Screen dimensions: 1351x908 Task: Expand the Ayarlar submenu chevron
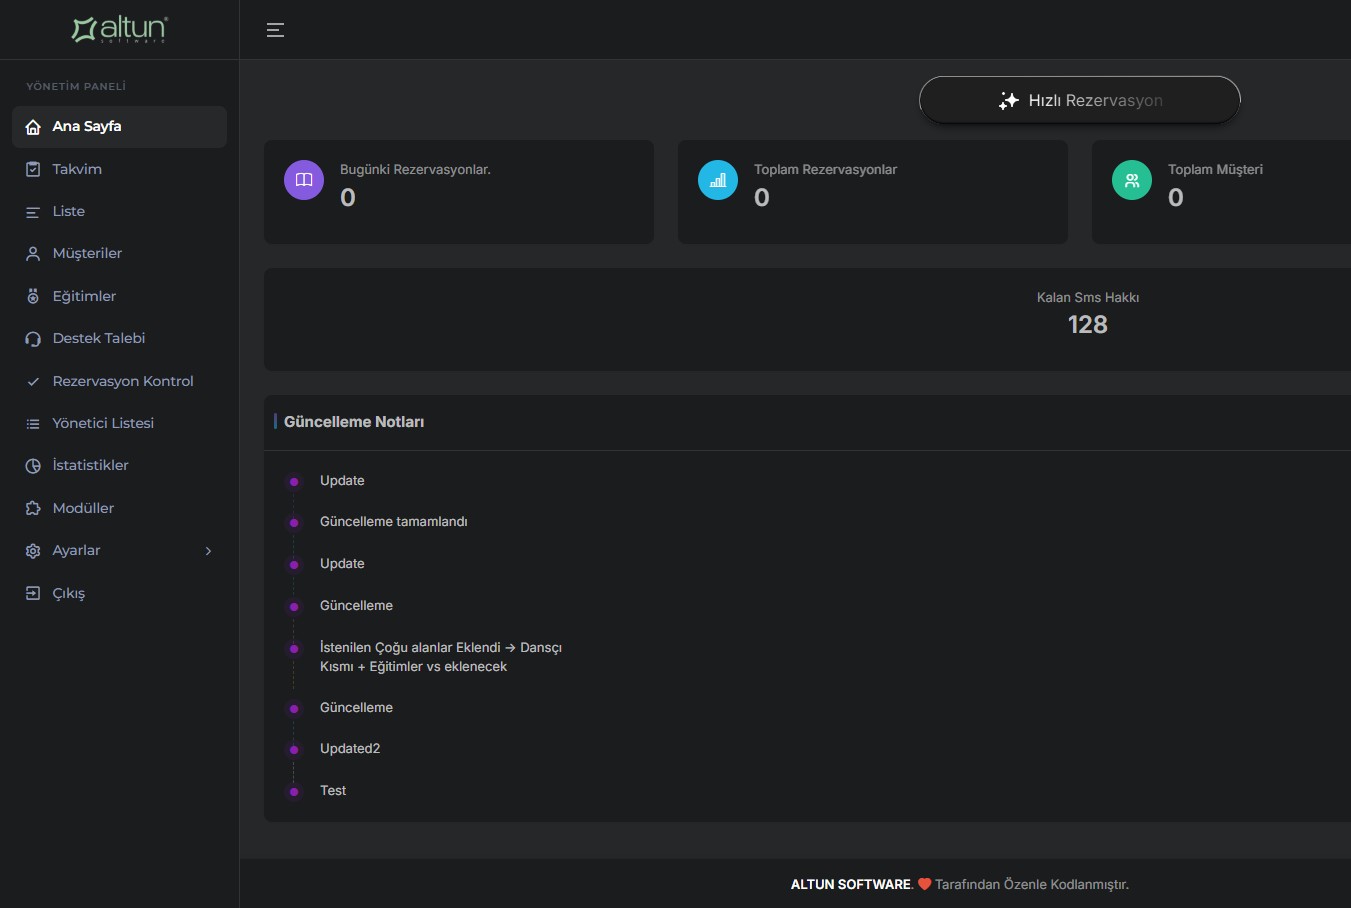tap(208, 551)
